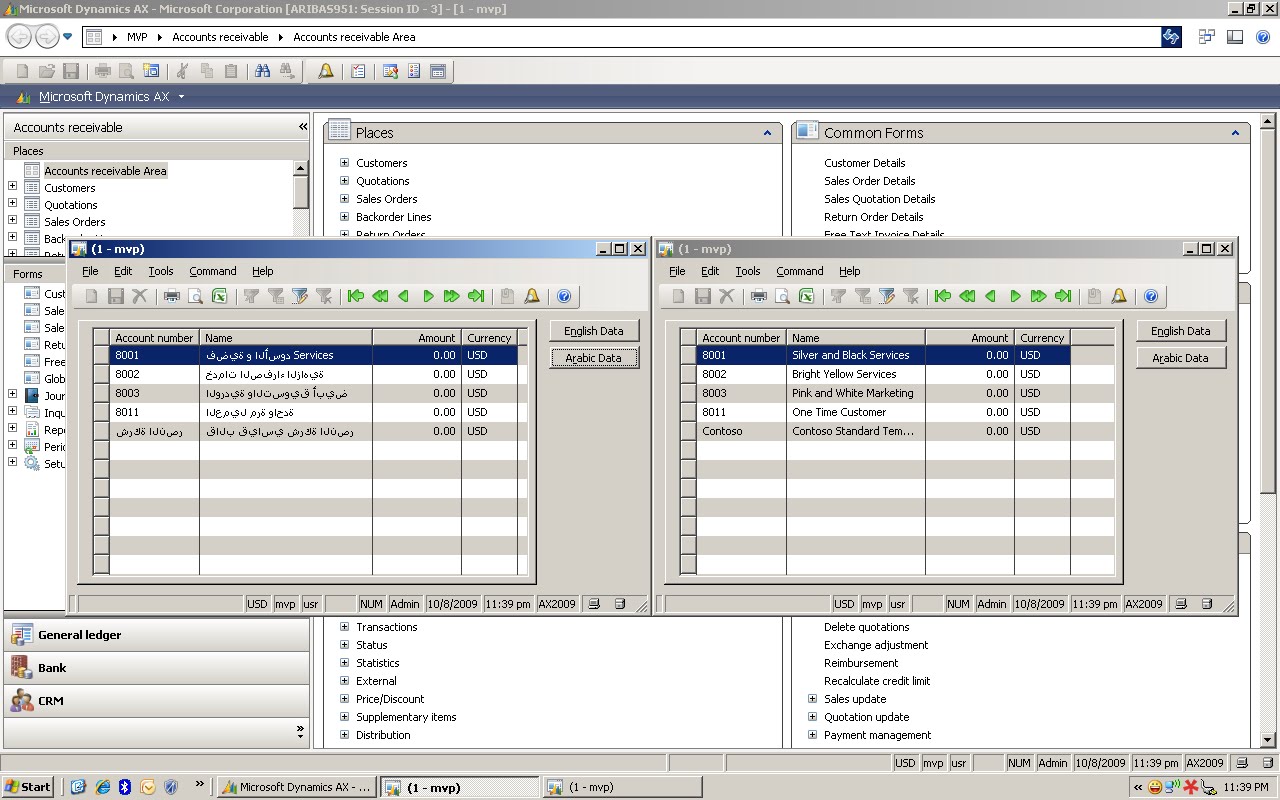The height and width of the screenshot is (800, 1280).
Task: Collapse the navigation pane with the double chevron
Action: click(302, 127)
